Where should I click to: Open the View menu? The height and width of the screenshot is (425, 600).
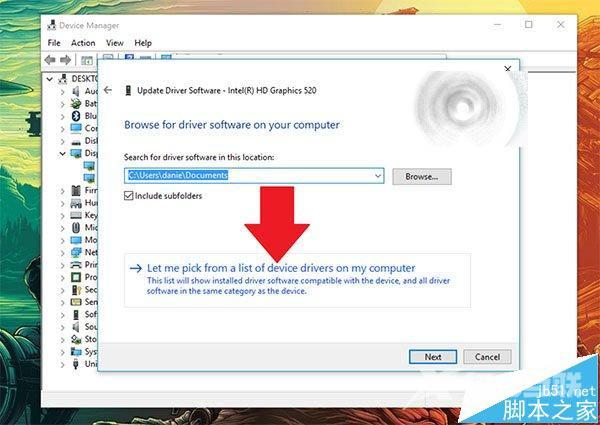pos(114,43)
